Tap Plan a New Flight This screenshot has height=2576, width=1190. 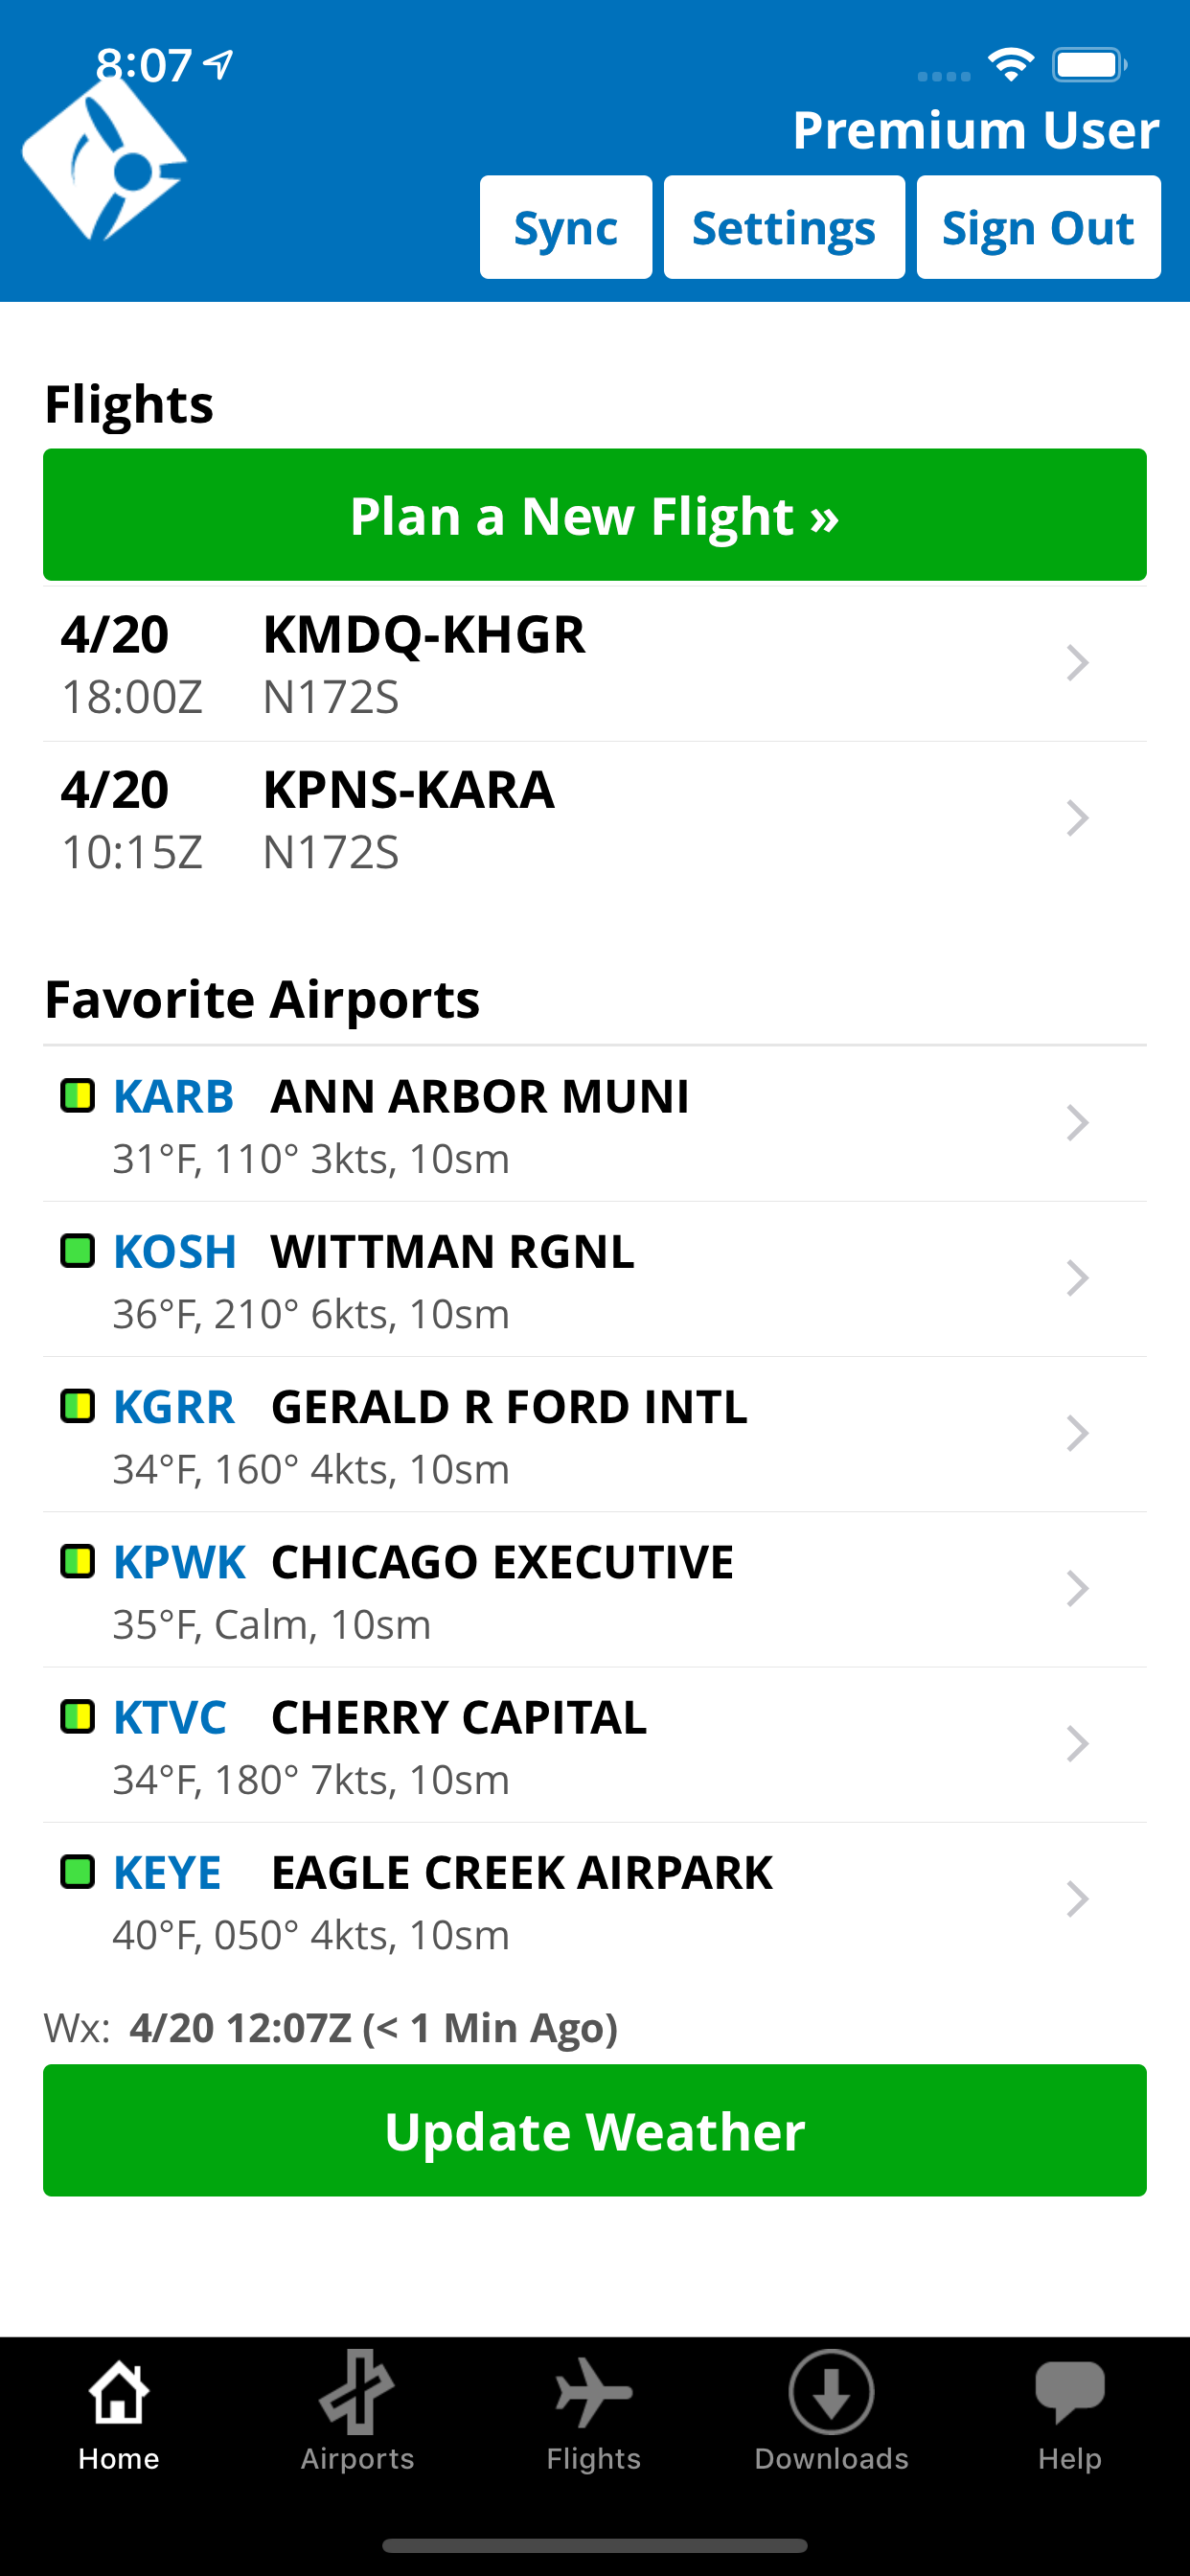(x=595, y=515)
